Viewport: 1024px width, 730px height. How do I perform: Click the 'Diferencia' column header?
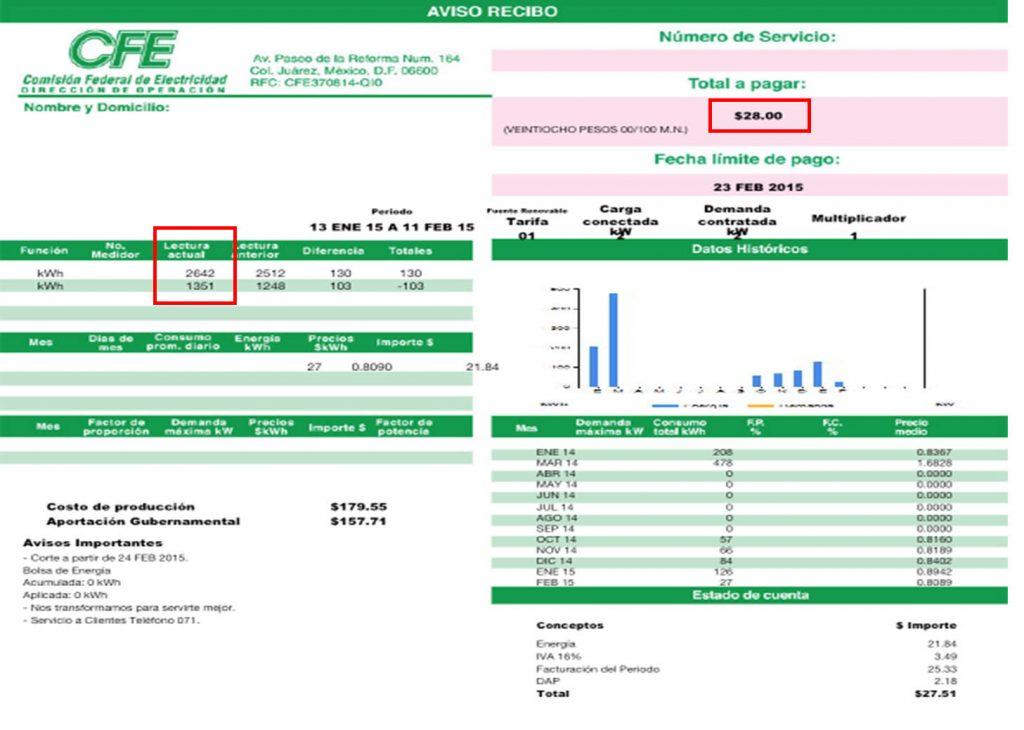click(x=333, y=251)
